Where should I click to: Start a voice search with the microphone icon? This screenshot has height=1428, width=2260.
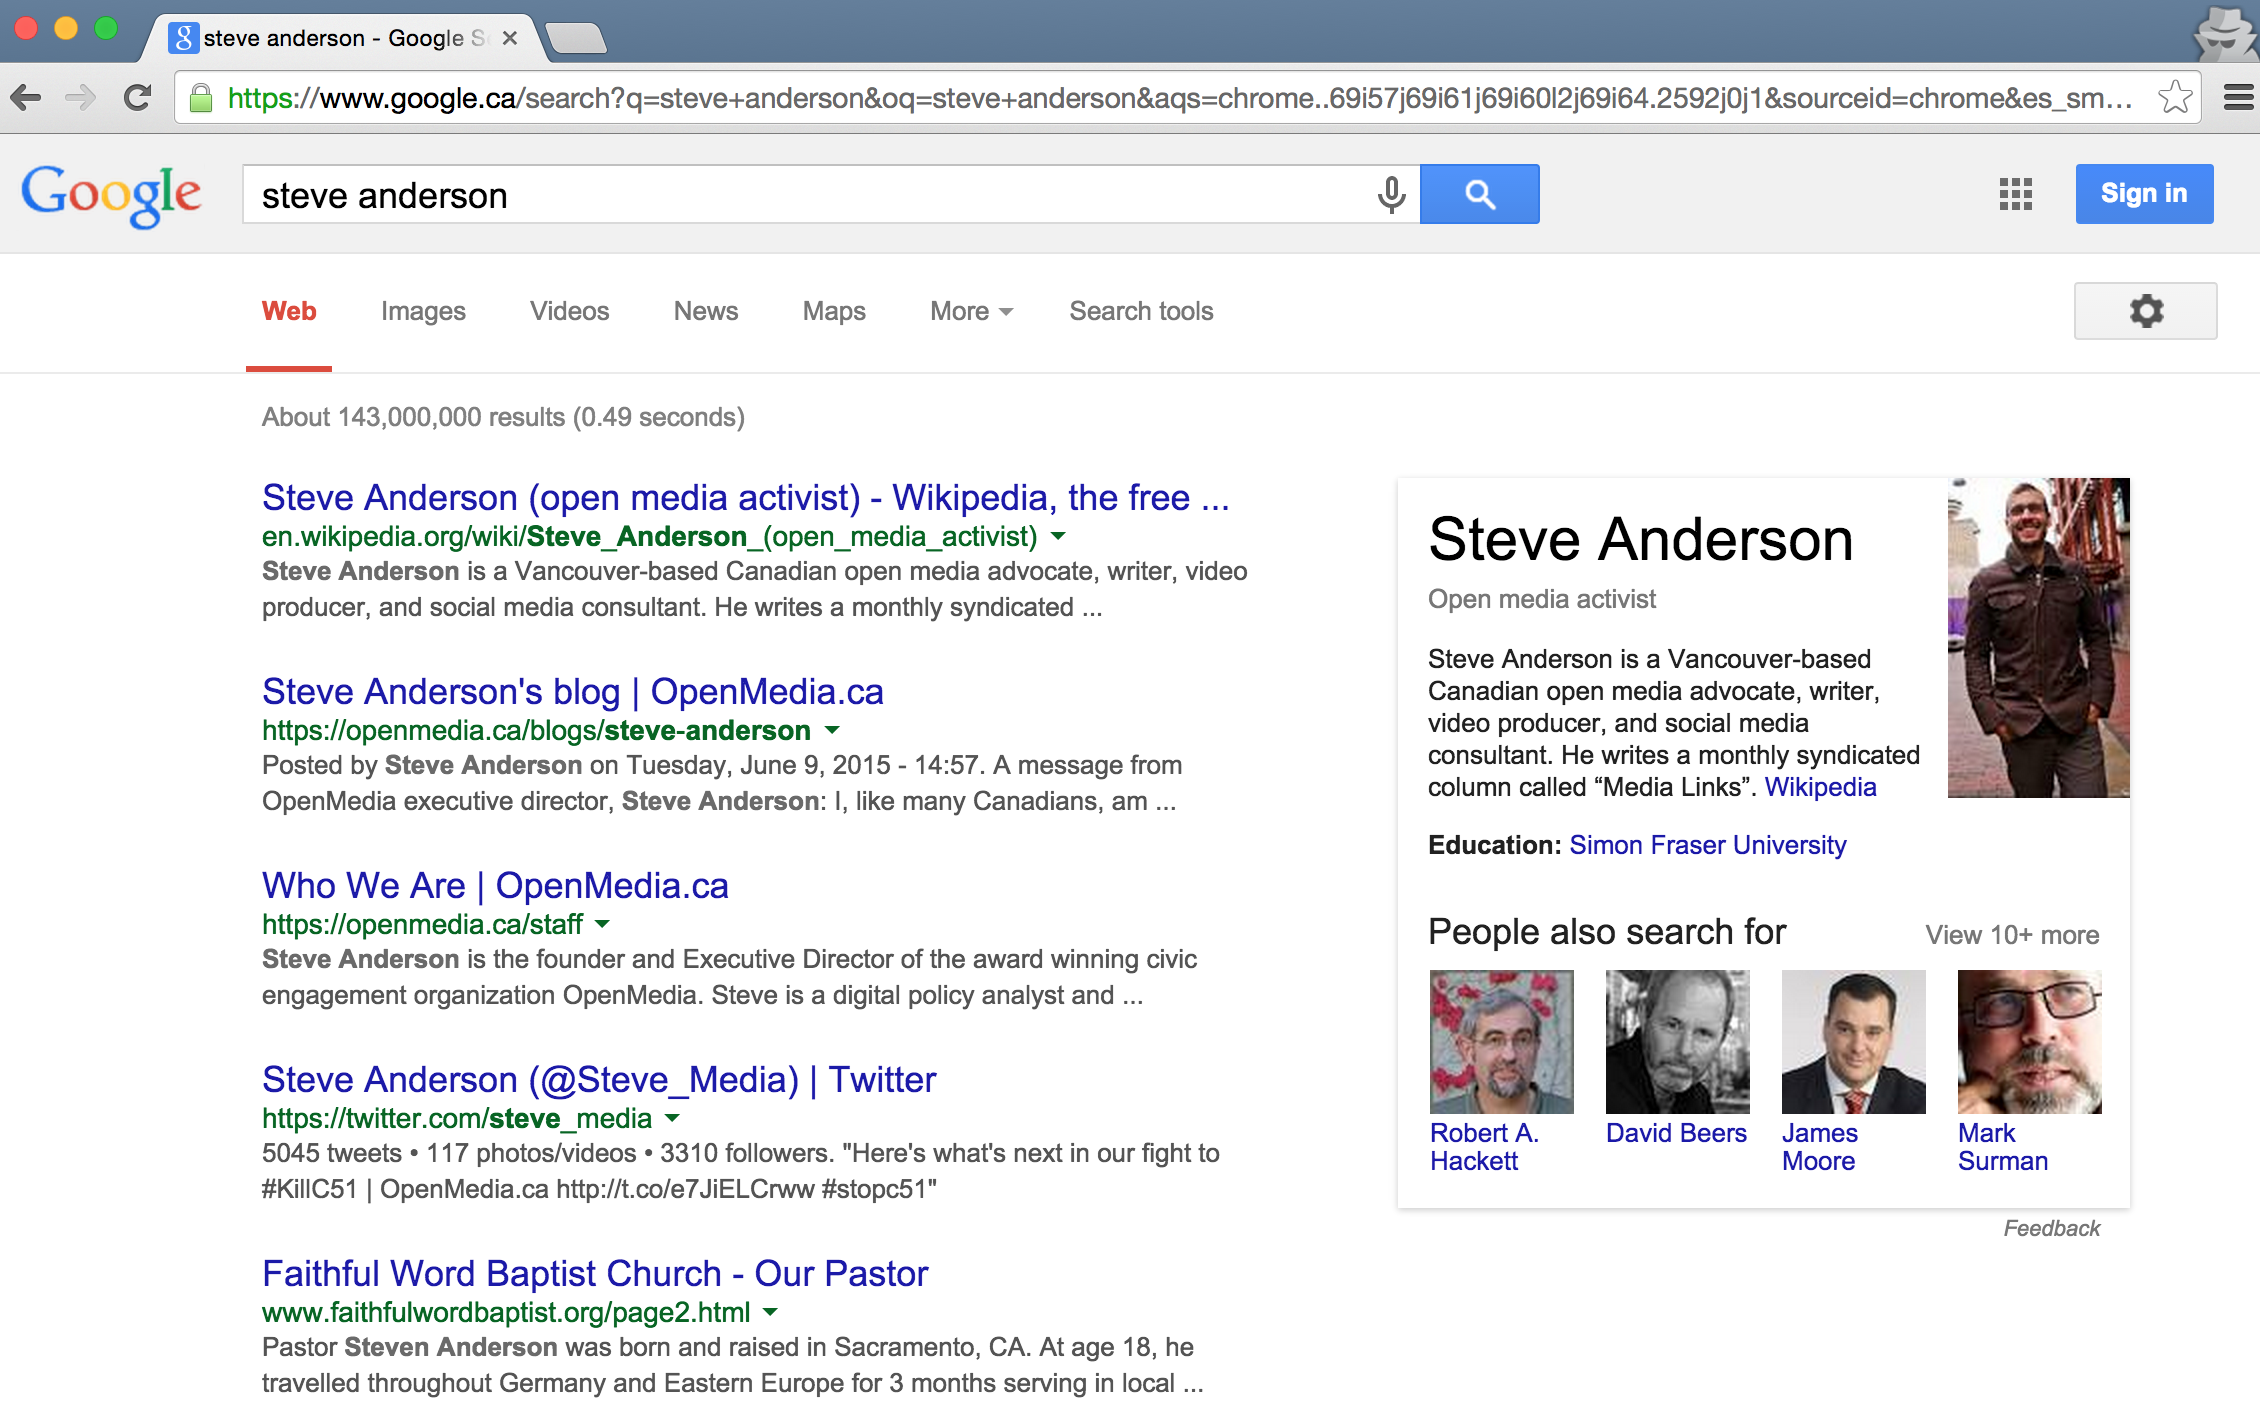1389,194
